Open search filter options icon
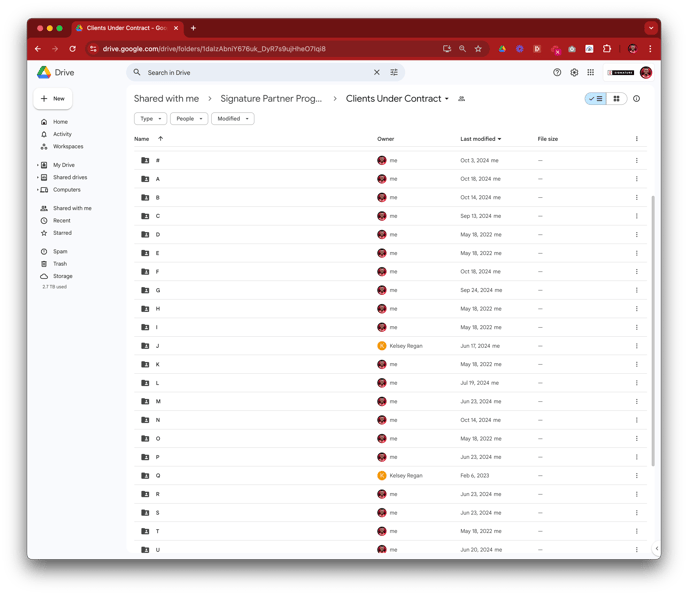This screenshot has width=688, height=595. (394, 73)
